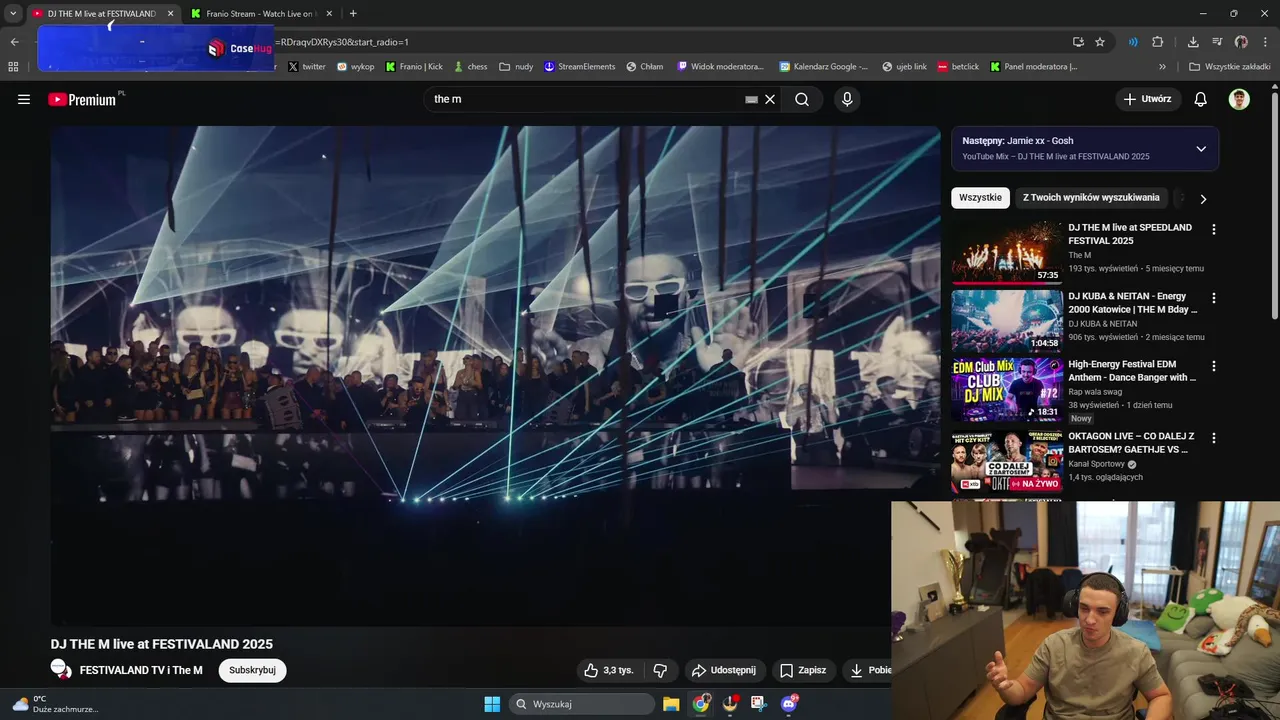Click the Windows taskbar Wyszukaj search box
This screenshot has height=720, width=1280.
pyautogui.click(x=582, y=704)
